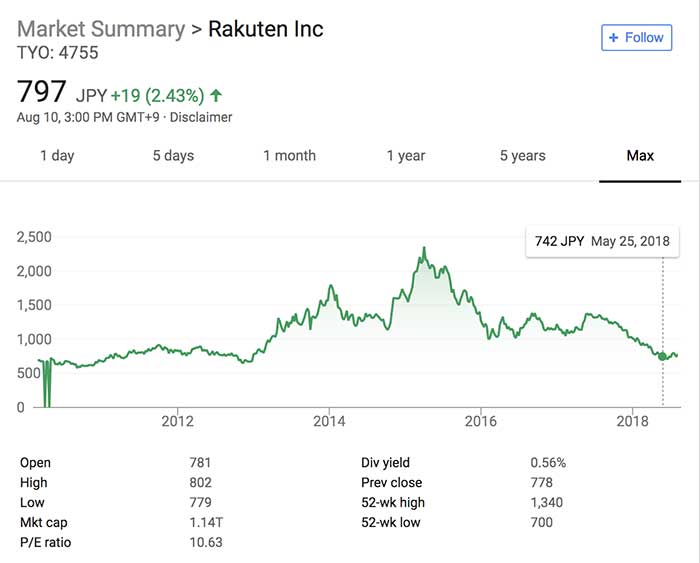Click the plus icon in Follow button
The height and width of the screenshot is (563, 700).
coord(612,38)
